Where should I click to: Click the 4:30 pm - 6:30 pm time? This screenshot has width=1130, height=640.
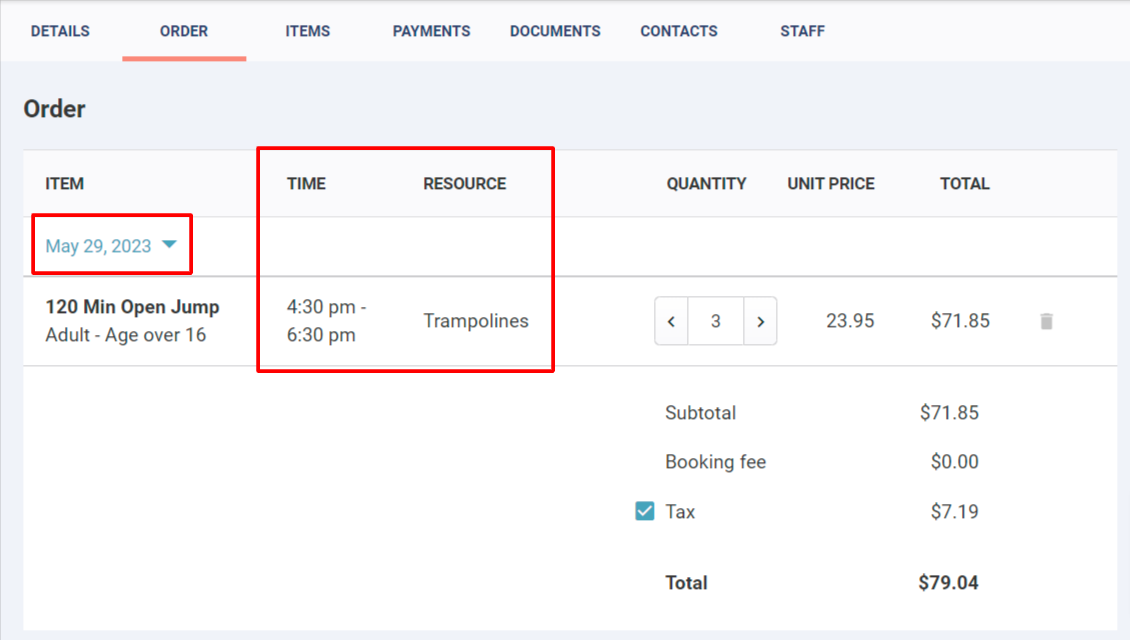pyautogui.click(x=326, y=321)
